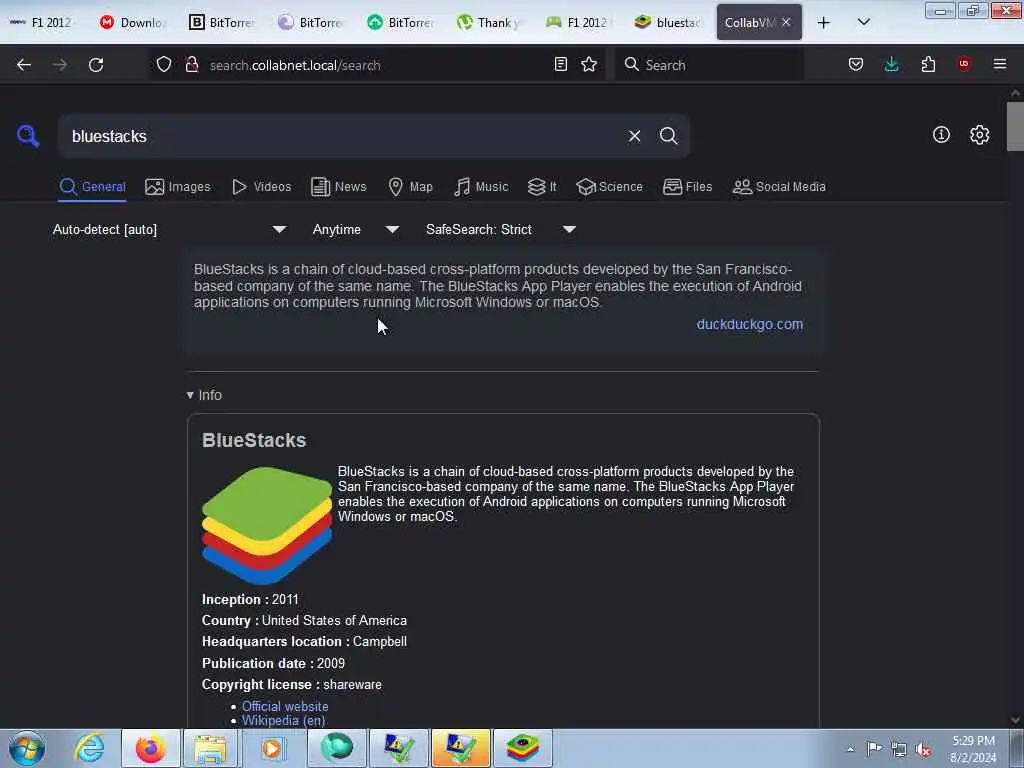Open the extensions puzzle icon

tap(928, 64)
